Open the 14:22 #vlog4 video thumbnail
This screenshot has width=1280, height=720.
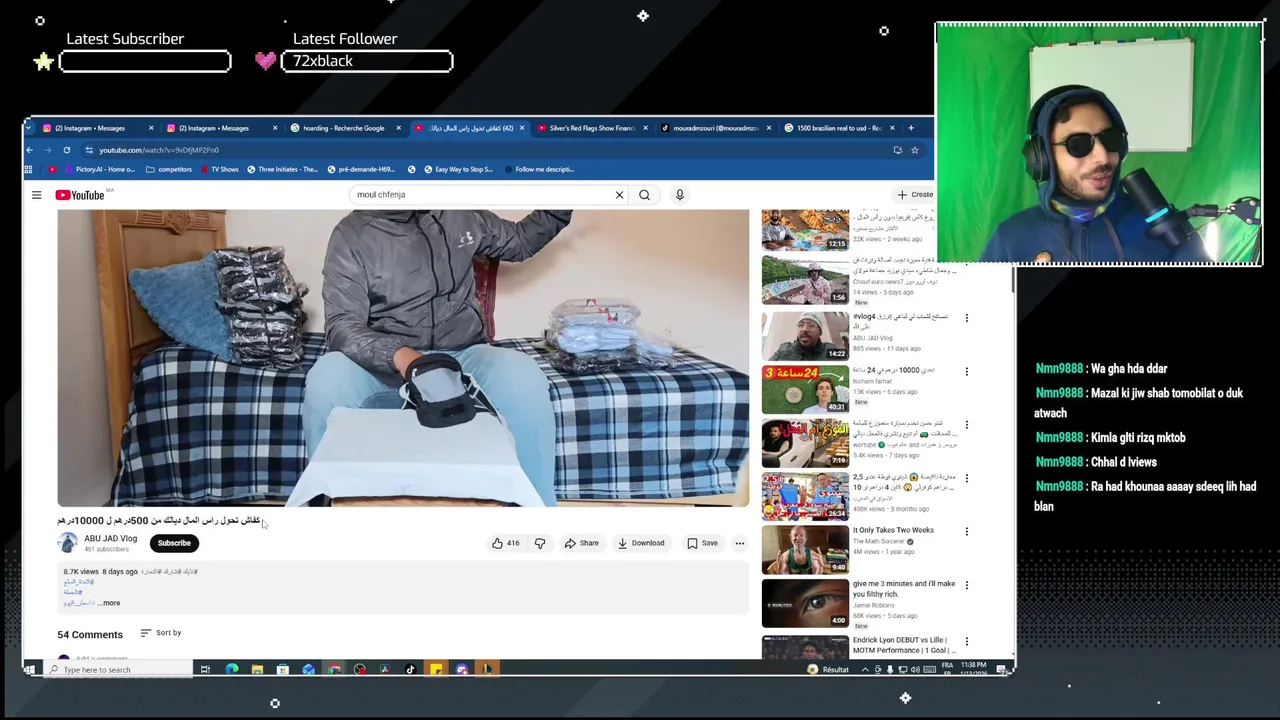point(805,336)
